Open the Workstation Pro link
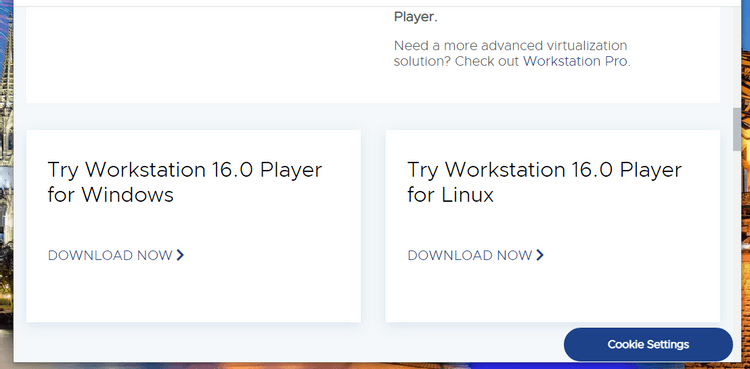 [x=575, y=61]
